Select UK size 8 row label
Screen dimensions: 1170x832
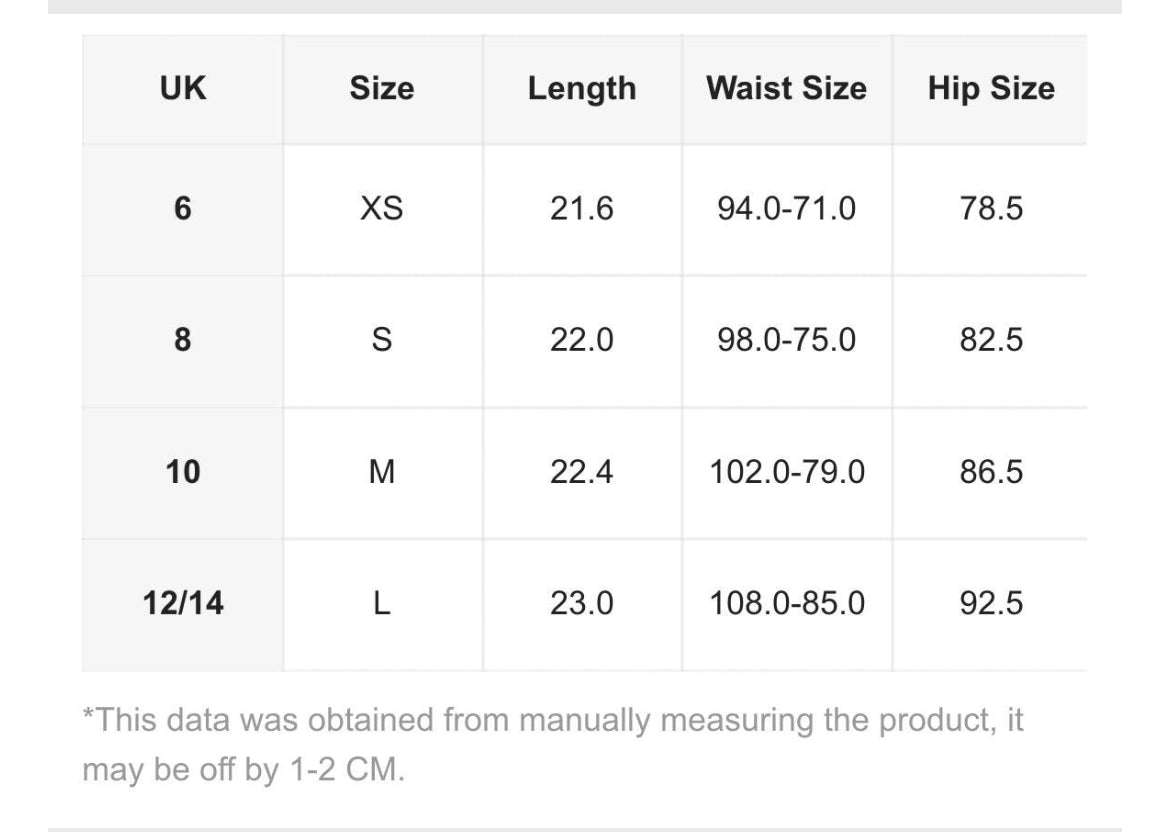[182, 340]
